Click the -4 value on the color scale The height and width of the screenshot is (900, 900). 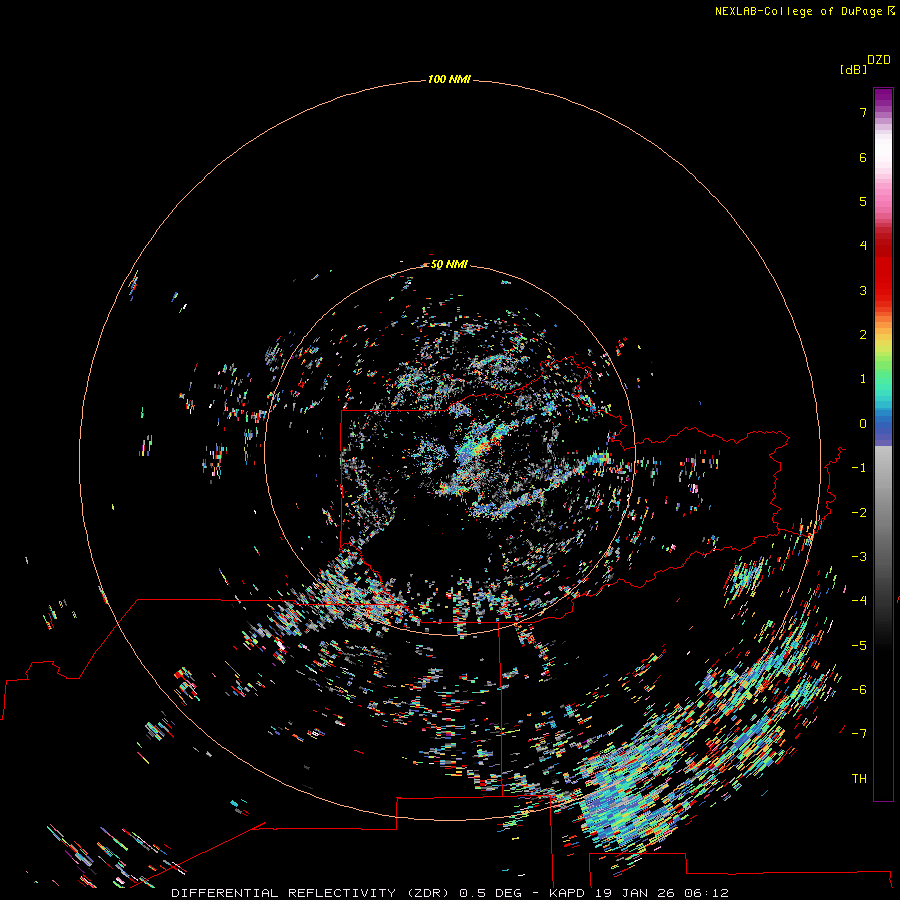[x=859, y=600]
